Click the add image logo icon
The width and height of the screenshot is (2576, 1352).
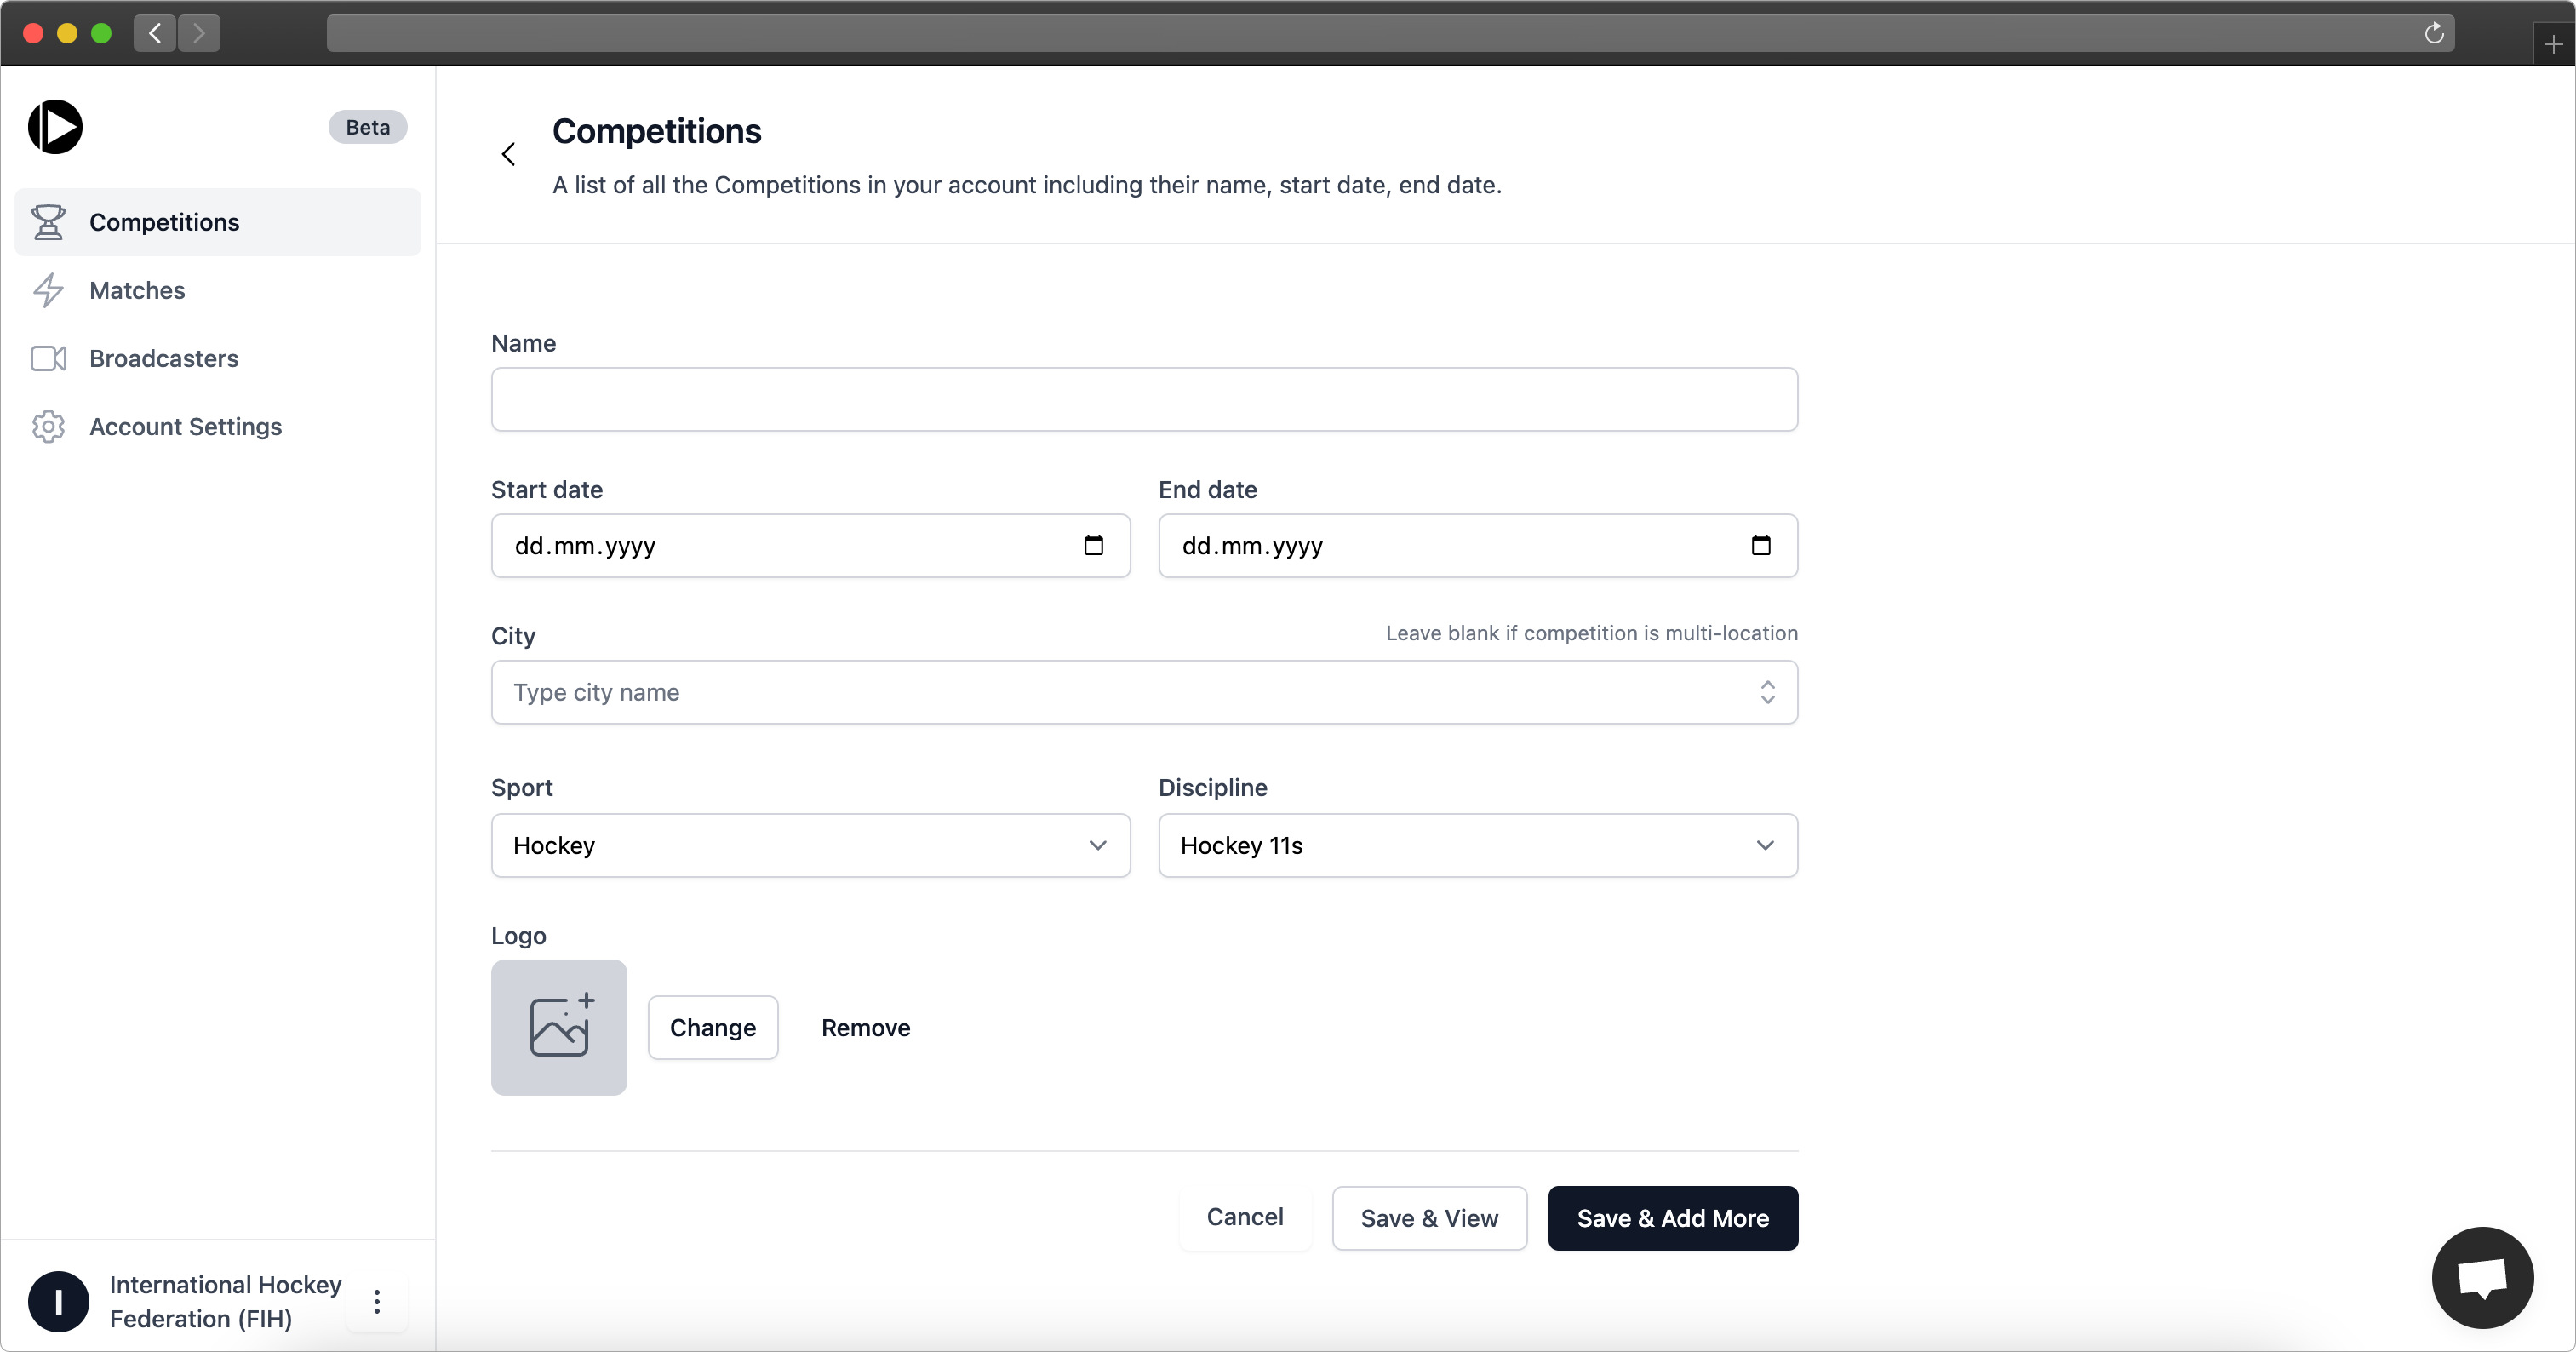[558, 1027]
